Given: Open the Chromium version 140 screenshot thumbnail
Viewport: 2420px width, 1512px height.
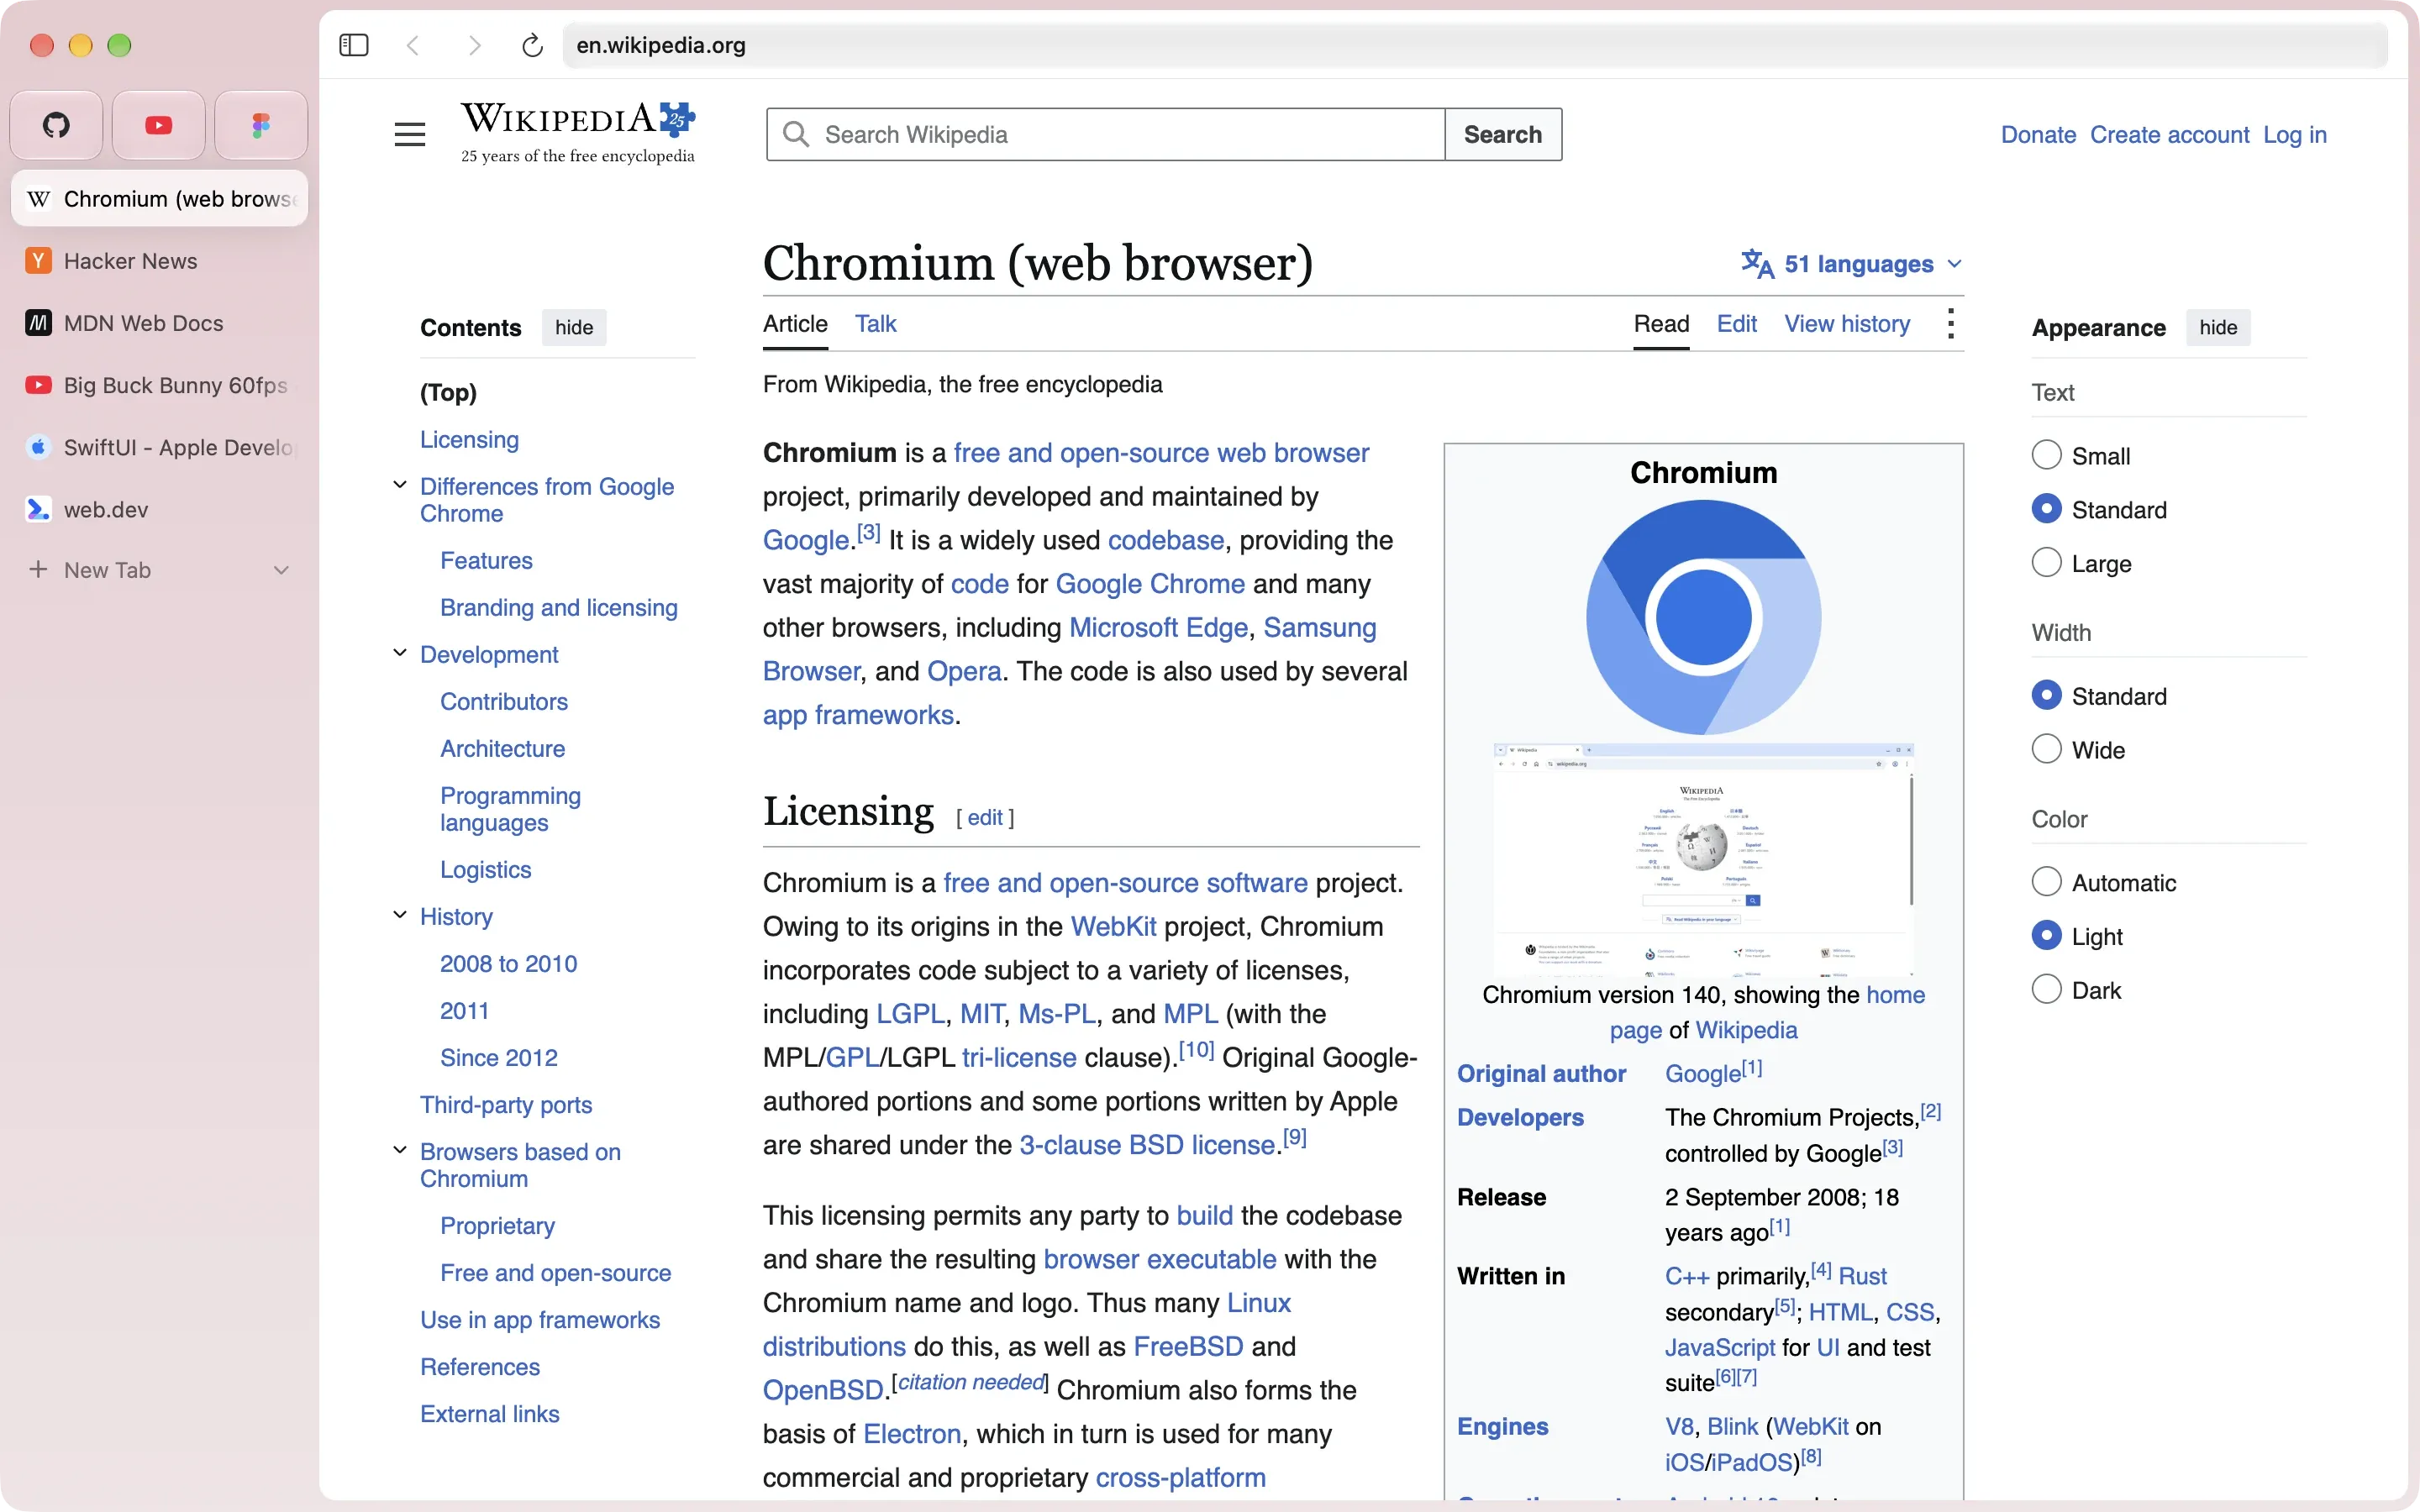Looking at the screenshot, I should pyautogui.click(x=1703, y=859).
